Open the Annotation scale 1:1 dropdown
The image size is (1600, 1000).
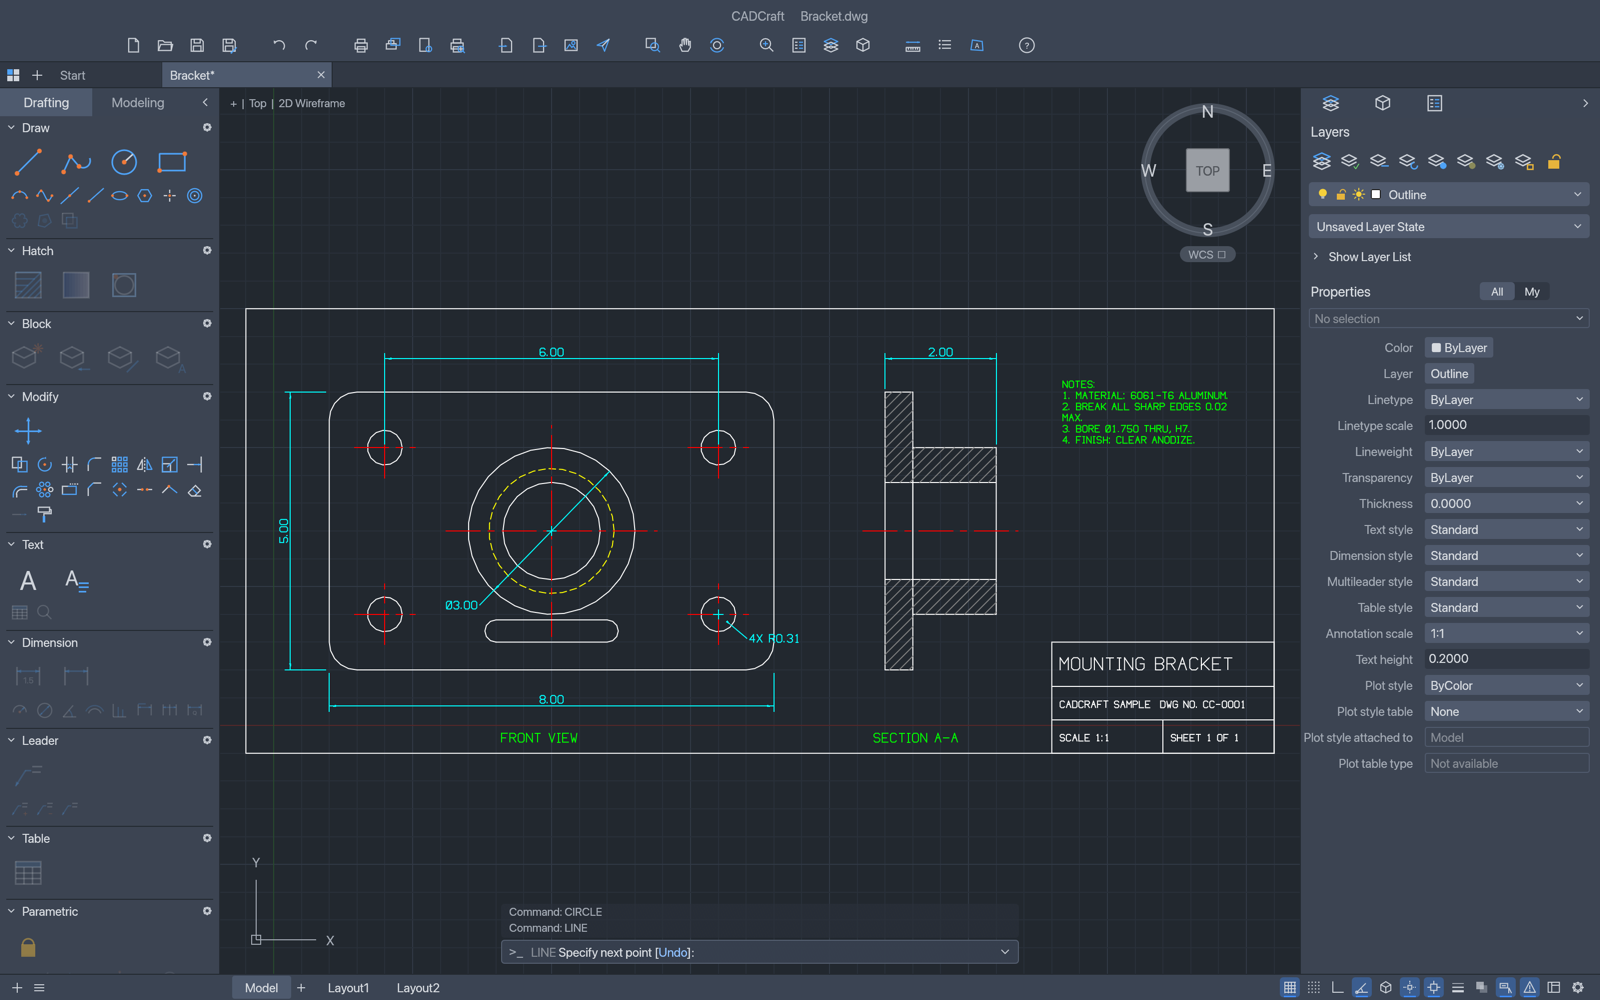click(1507, 634)
